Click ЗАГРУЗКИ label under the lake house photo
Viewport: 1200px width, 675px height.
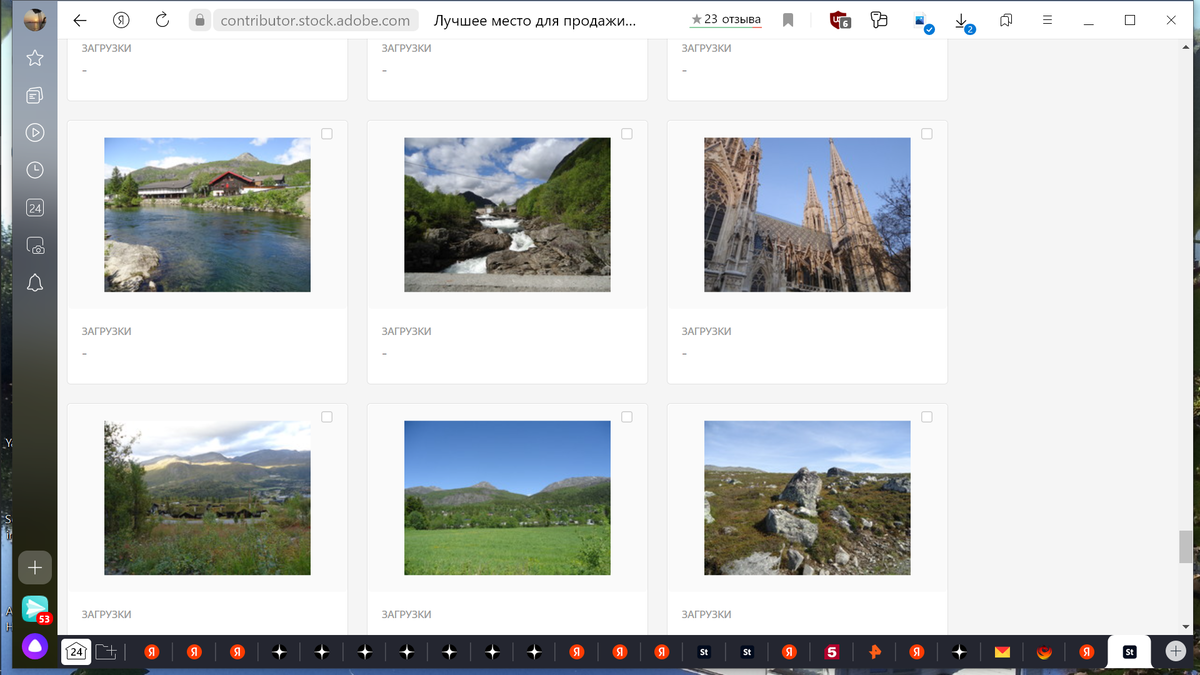106,331
